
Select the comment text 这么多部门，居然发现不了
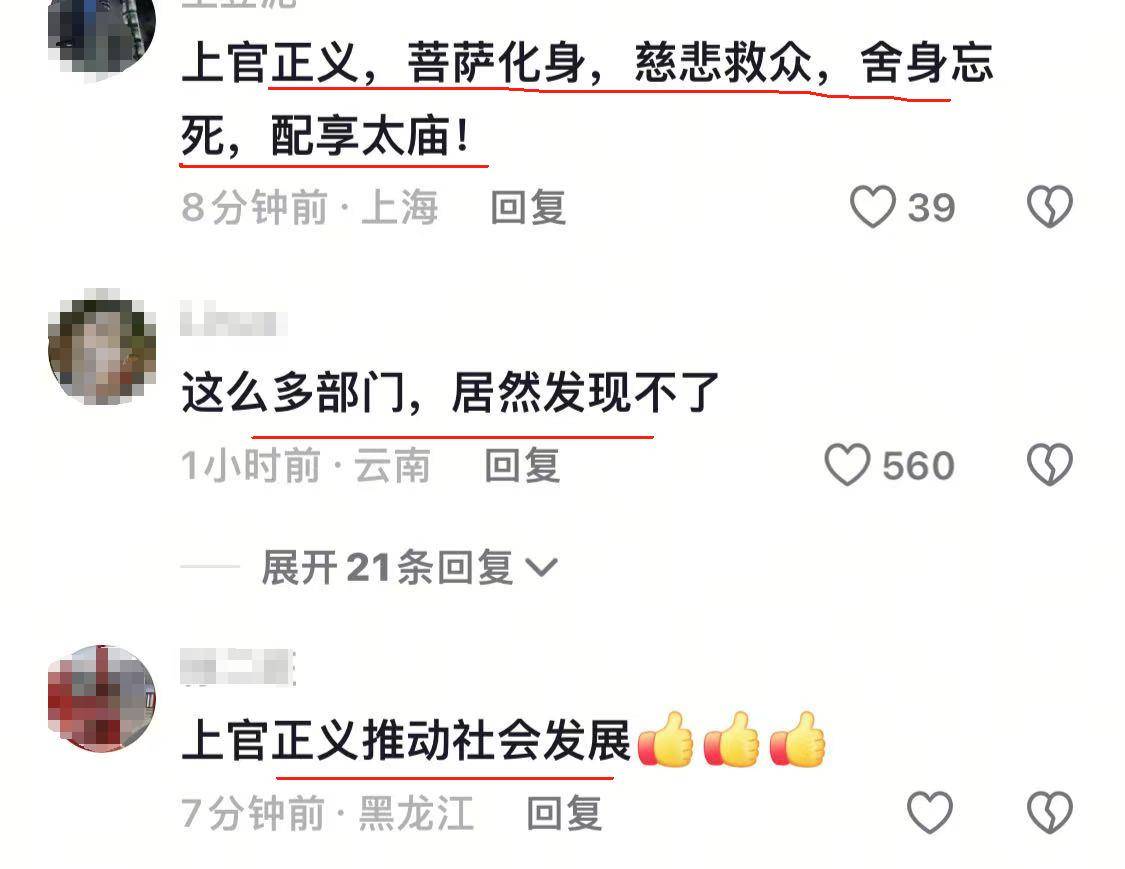(450, 393)
